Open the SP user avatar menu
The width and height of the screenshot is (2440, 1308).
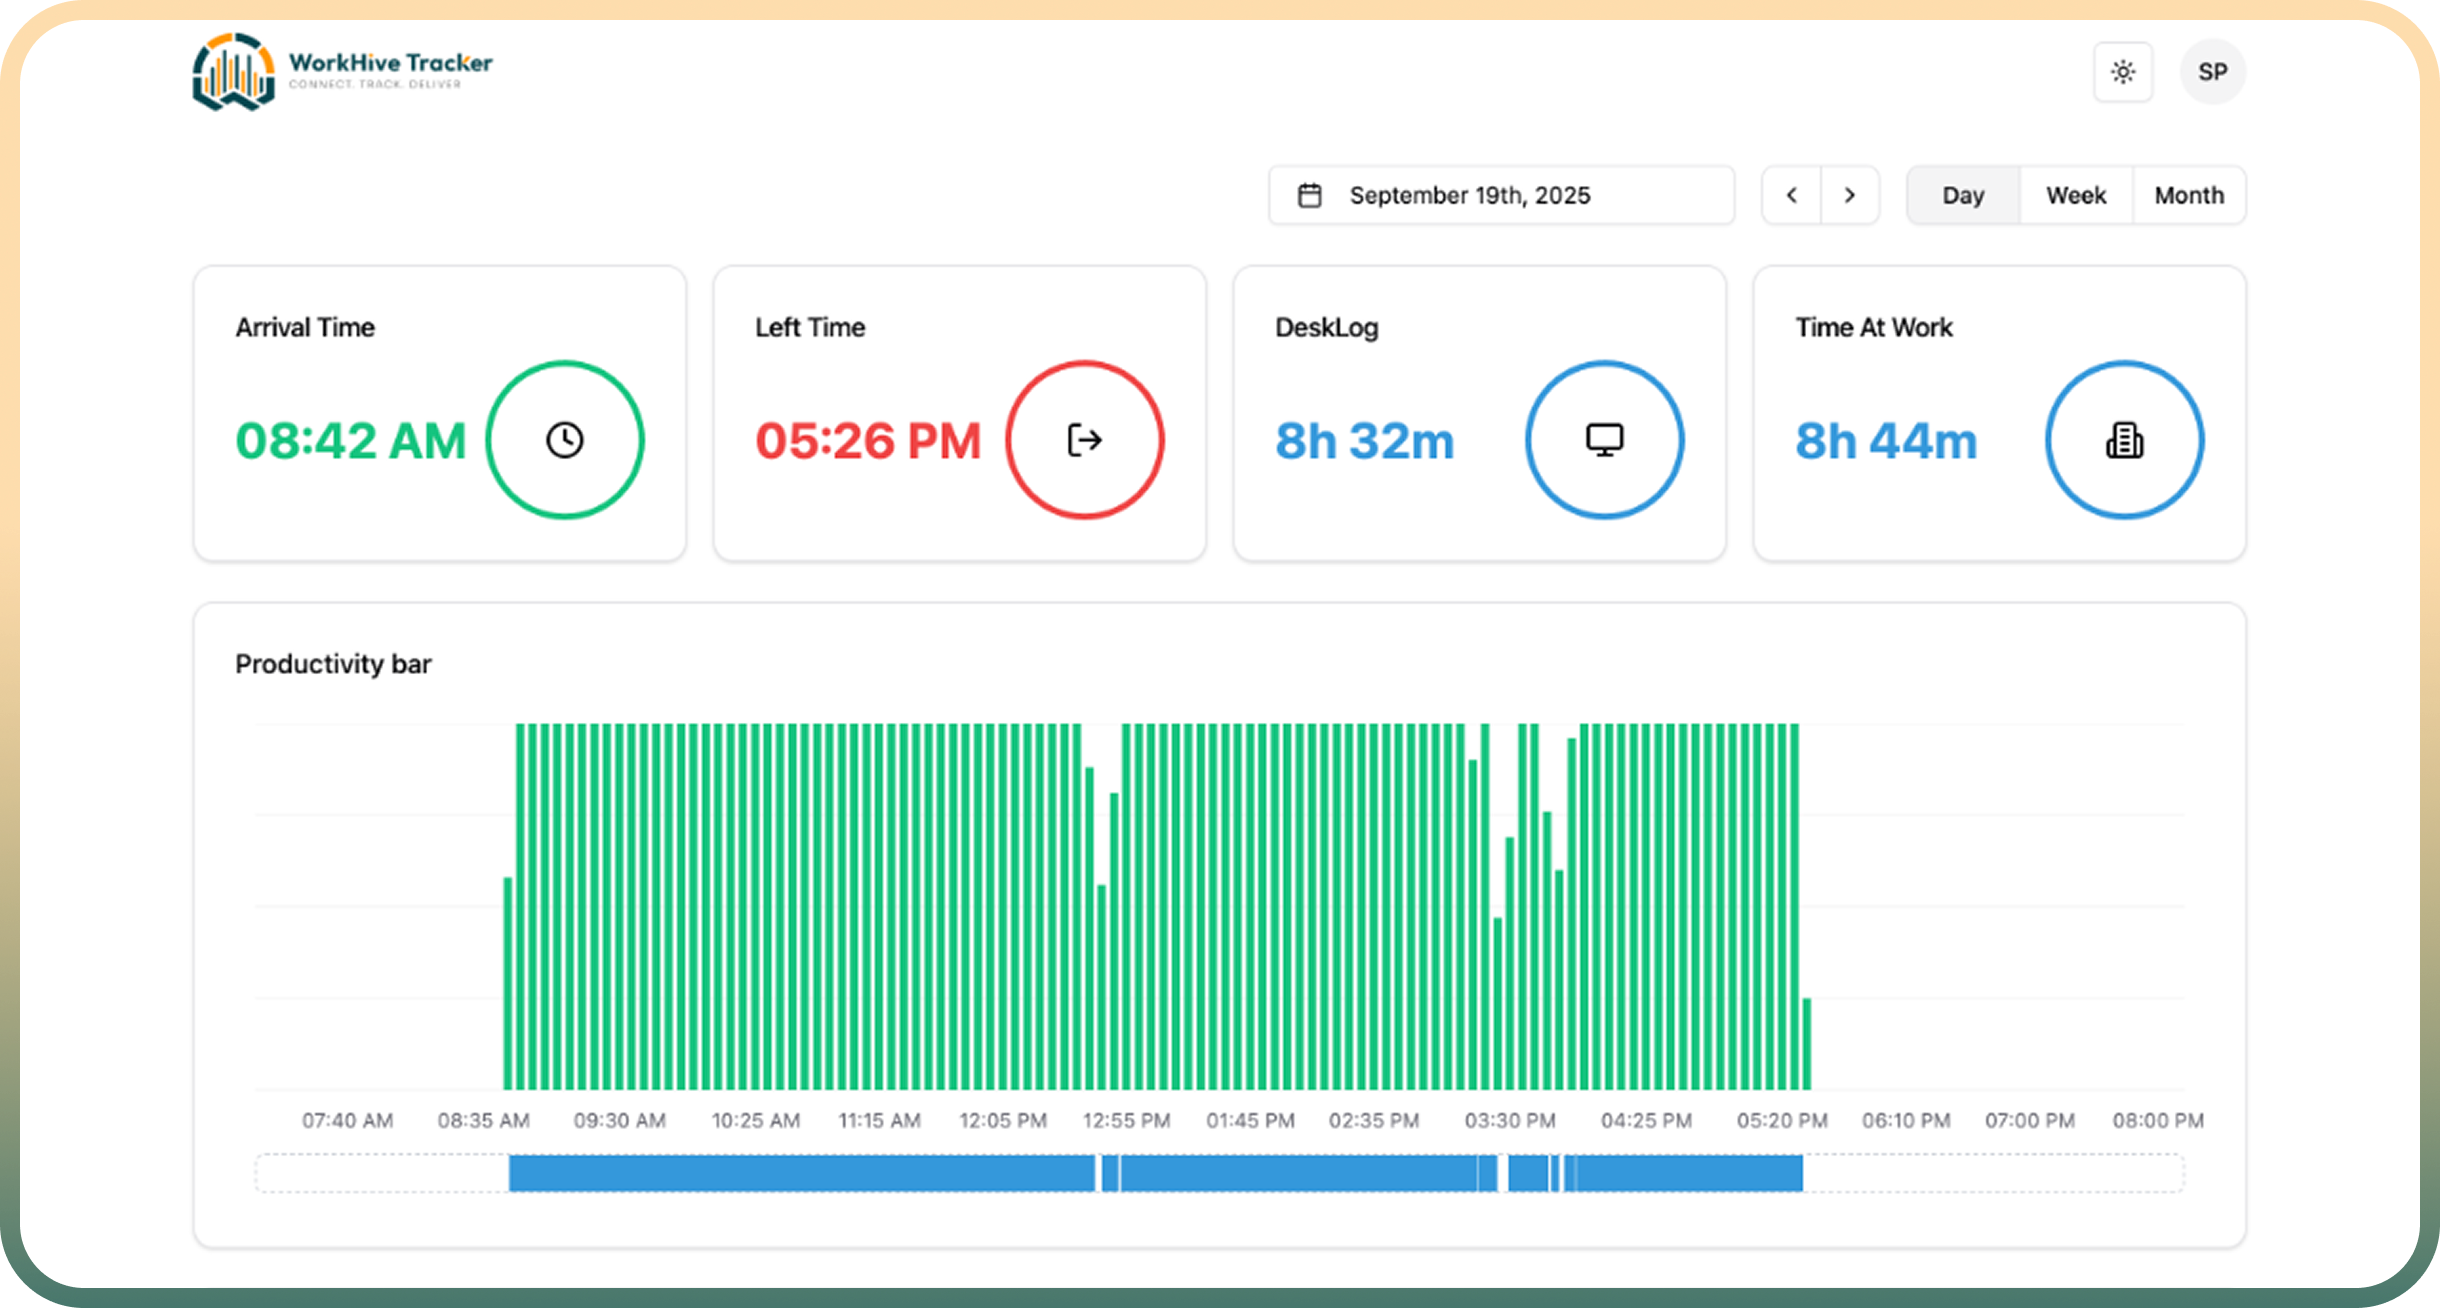pos(2212,72)
